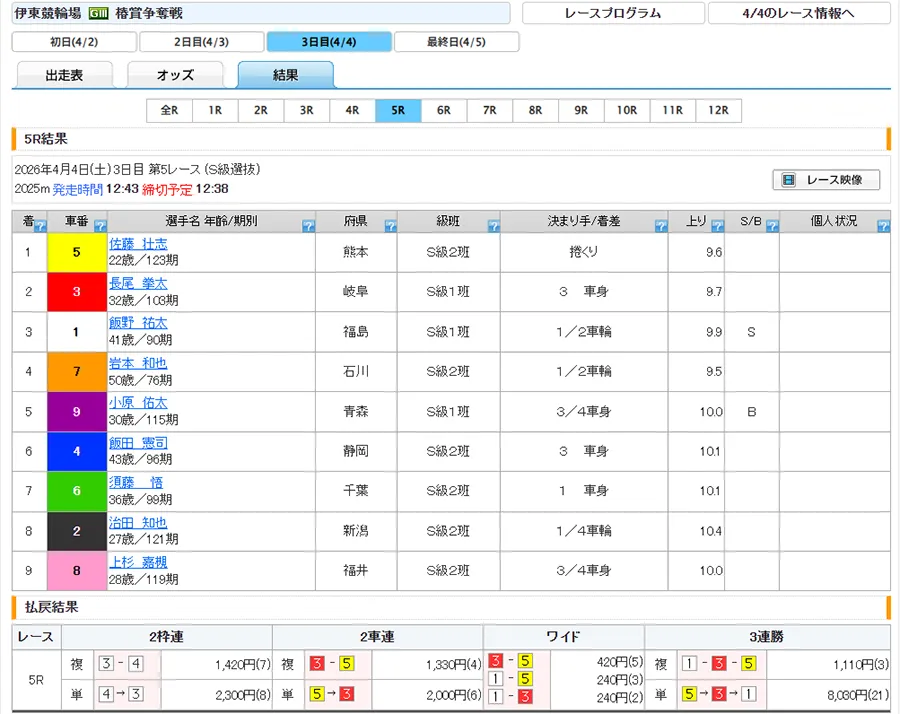
Task: Open help icon for 決まり手/着差 column
Action: [660, 227]
